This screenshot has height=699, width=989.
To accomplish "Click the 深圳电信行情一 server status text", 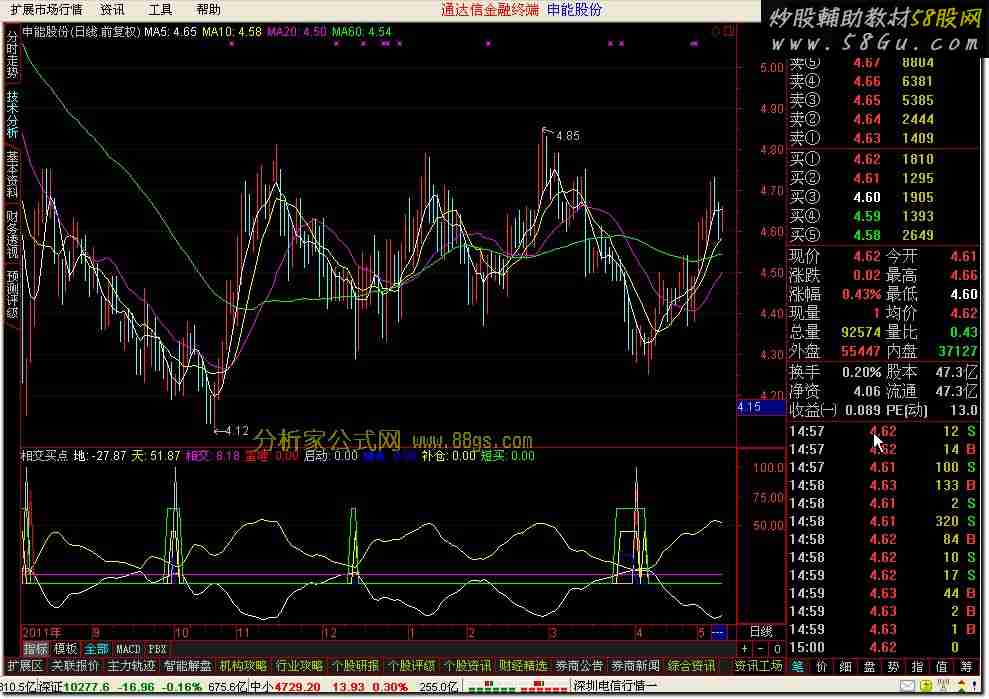I will tap(616, 686).
